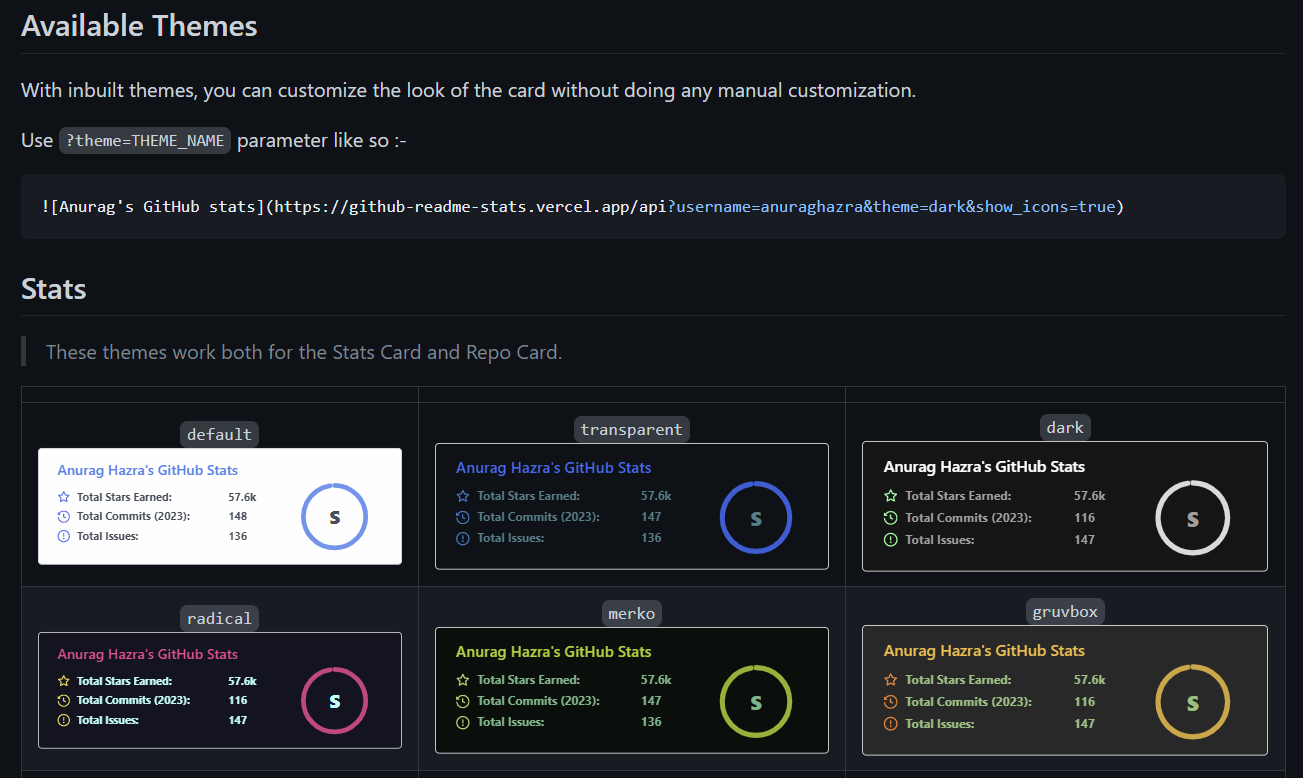Click the 'gruvbox' theme label
This screenshot has width=1303, height=778.
pyautogui.click(x=1065, y=611)
